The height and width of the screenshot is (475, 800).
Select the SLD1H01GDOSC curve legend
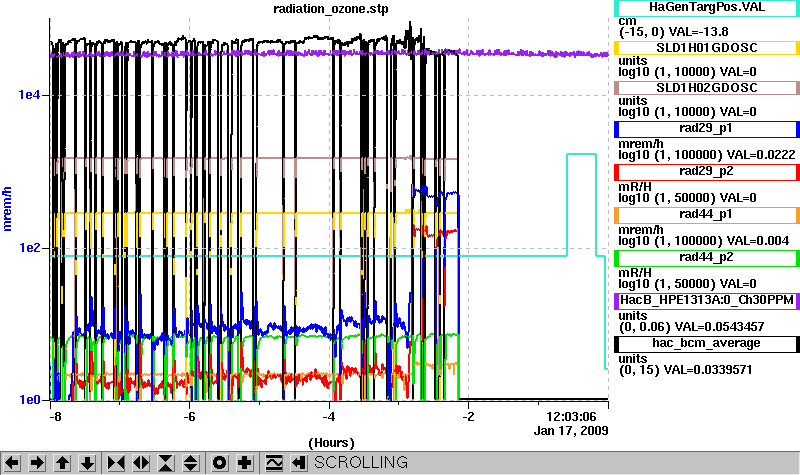pos(707,48)
